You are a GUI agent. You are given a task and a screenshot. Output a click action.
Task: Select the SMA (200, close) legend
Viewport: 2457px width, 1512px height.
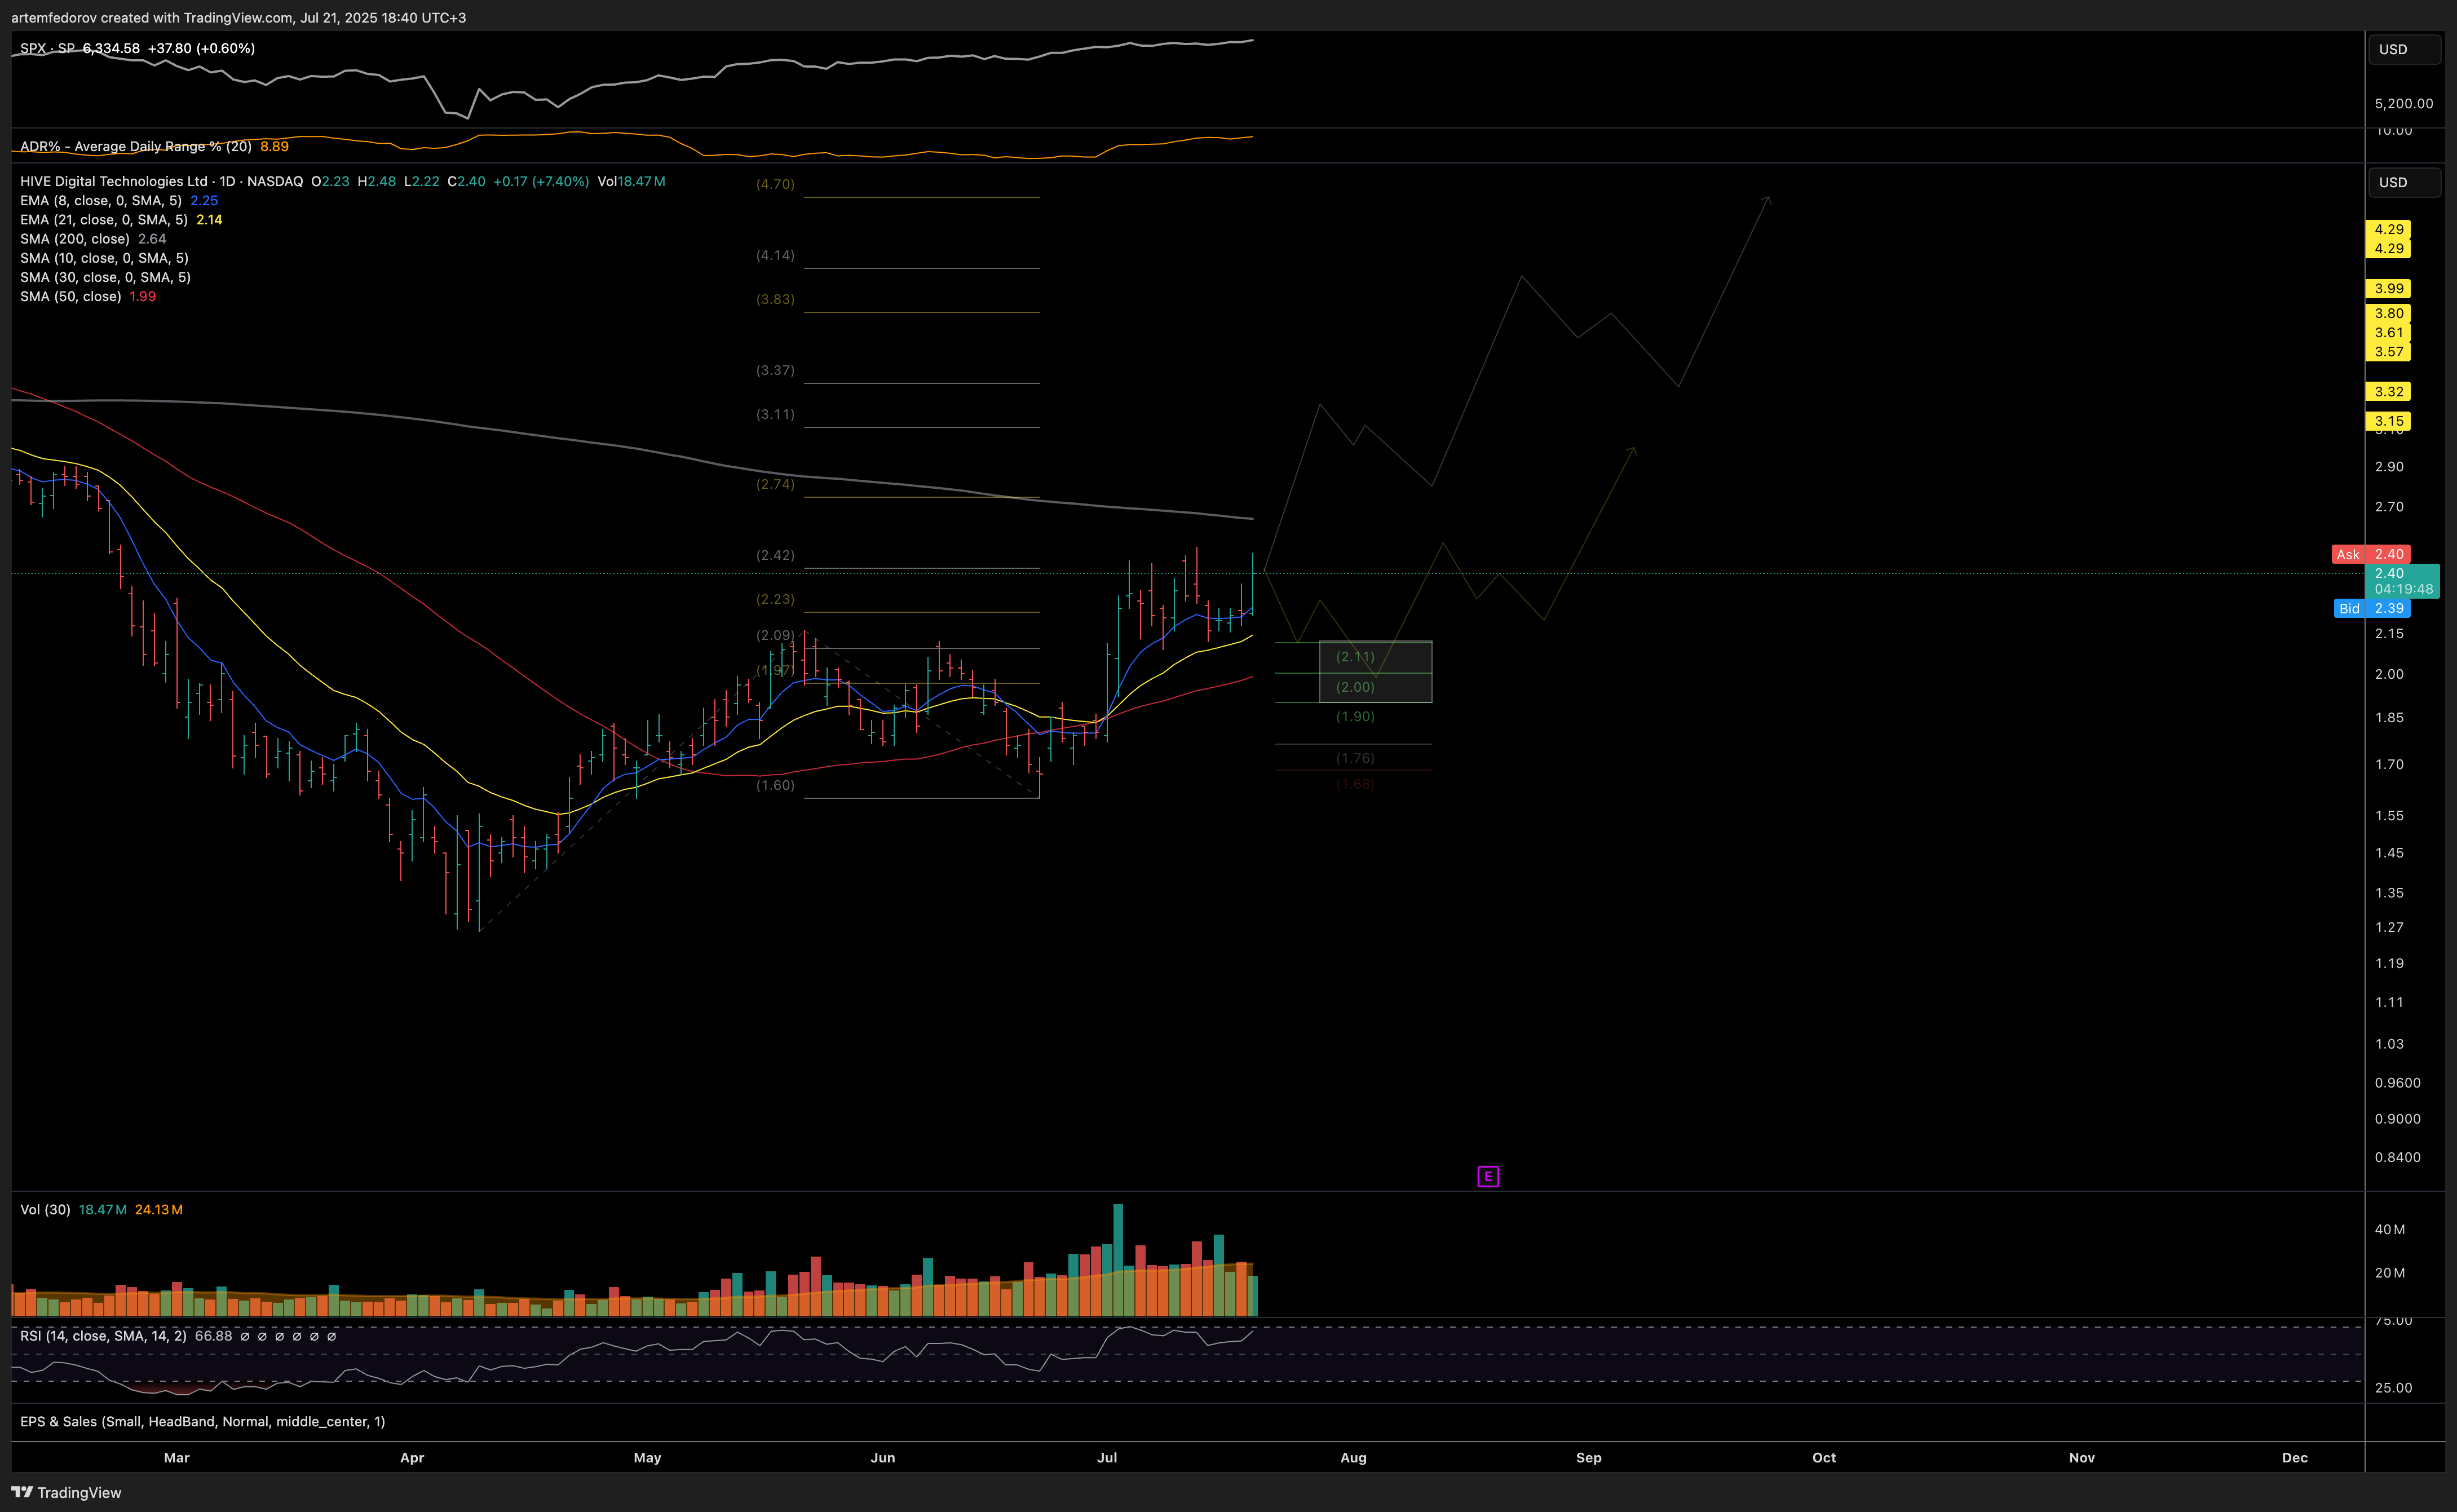coord(75,238)
